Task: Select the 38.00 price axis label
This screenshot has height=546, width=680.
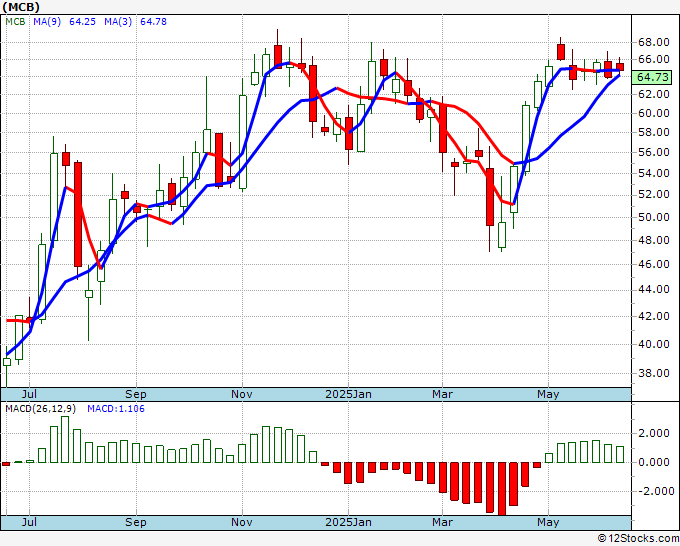Action: pos(653,373)
